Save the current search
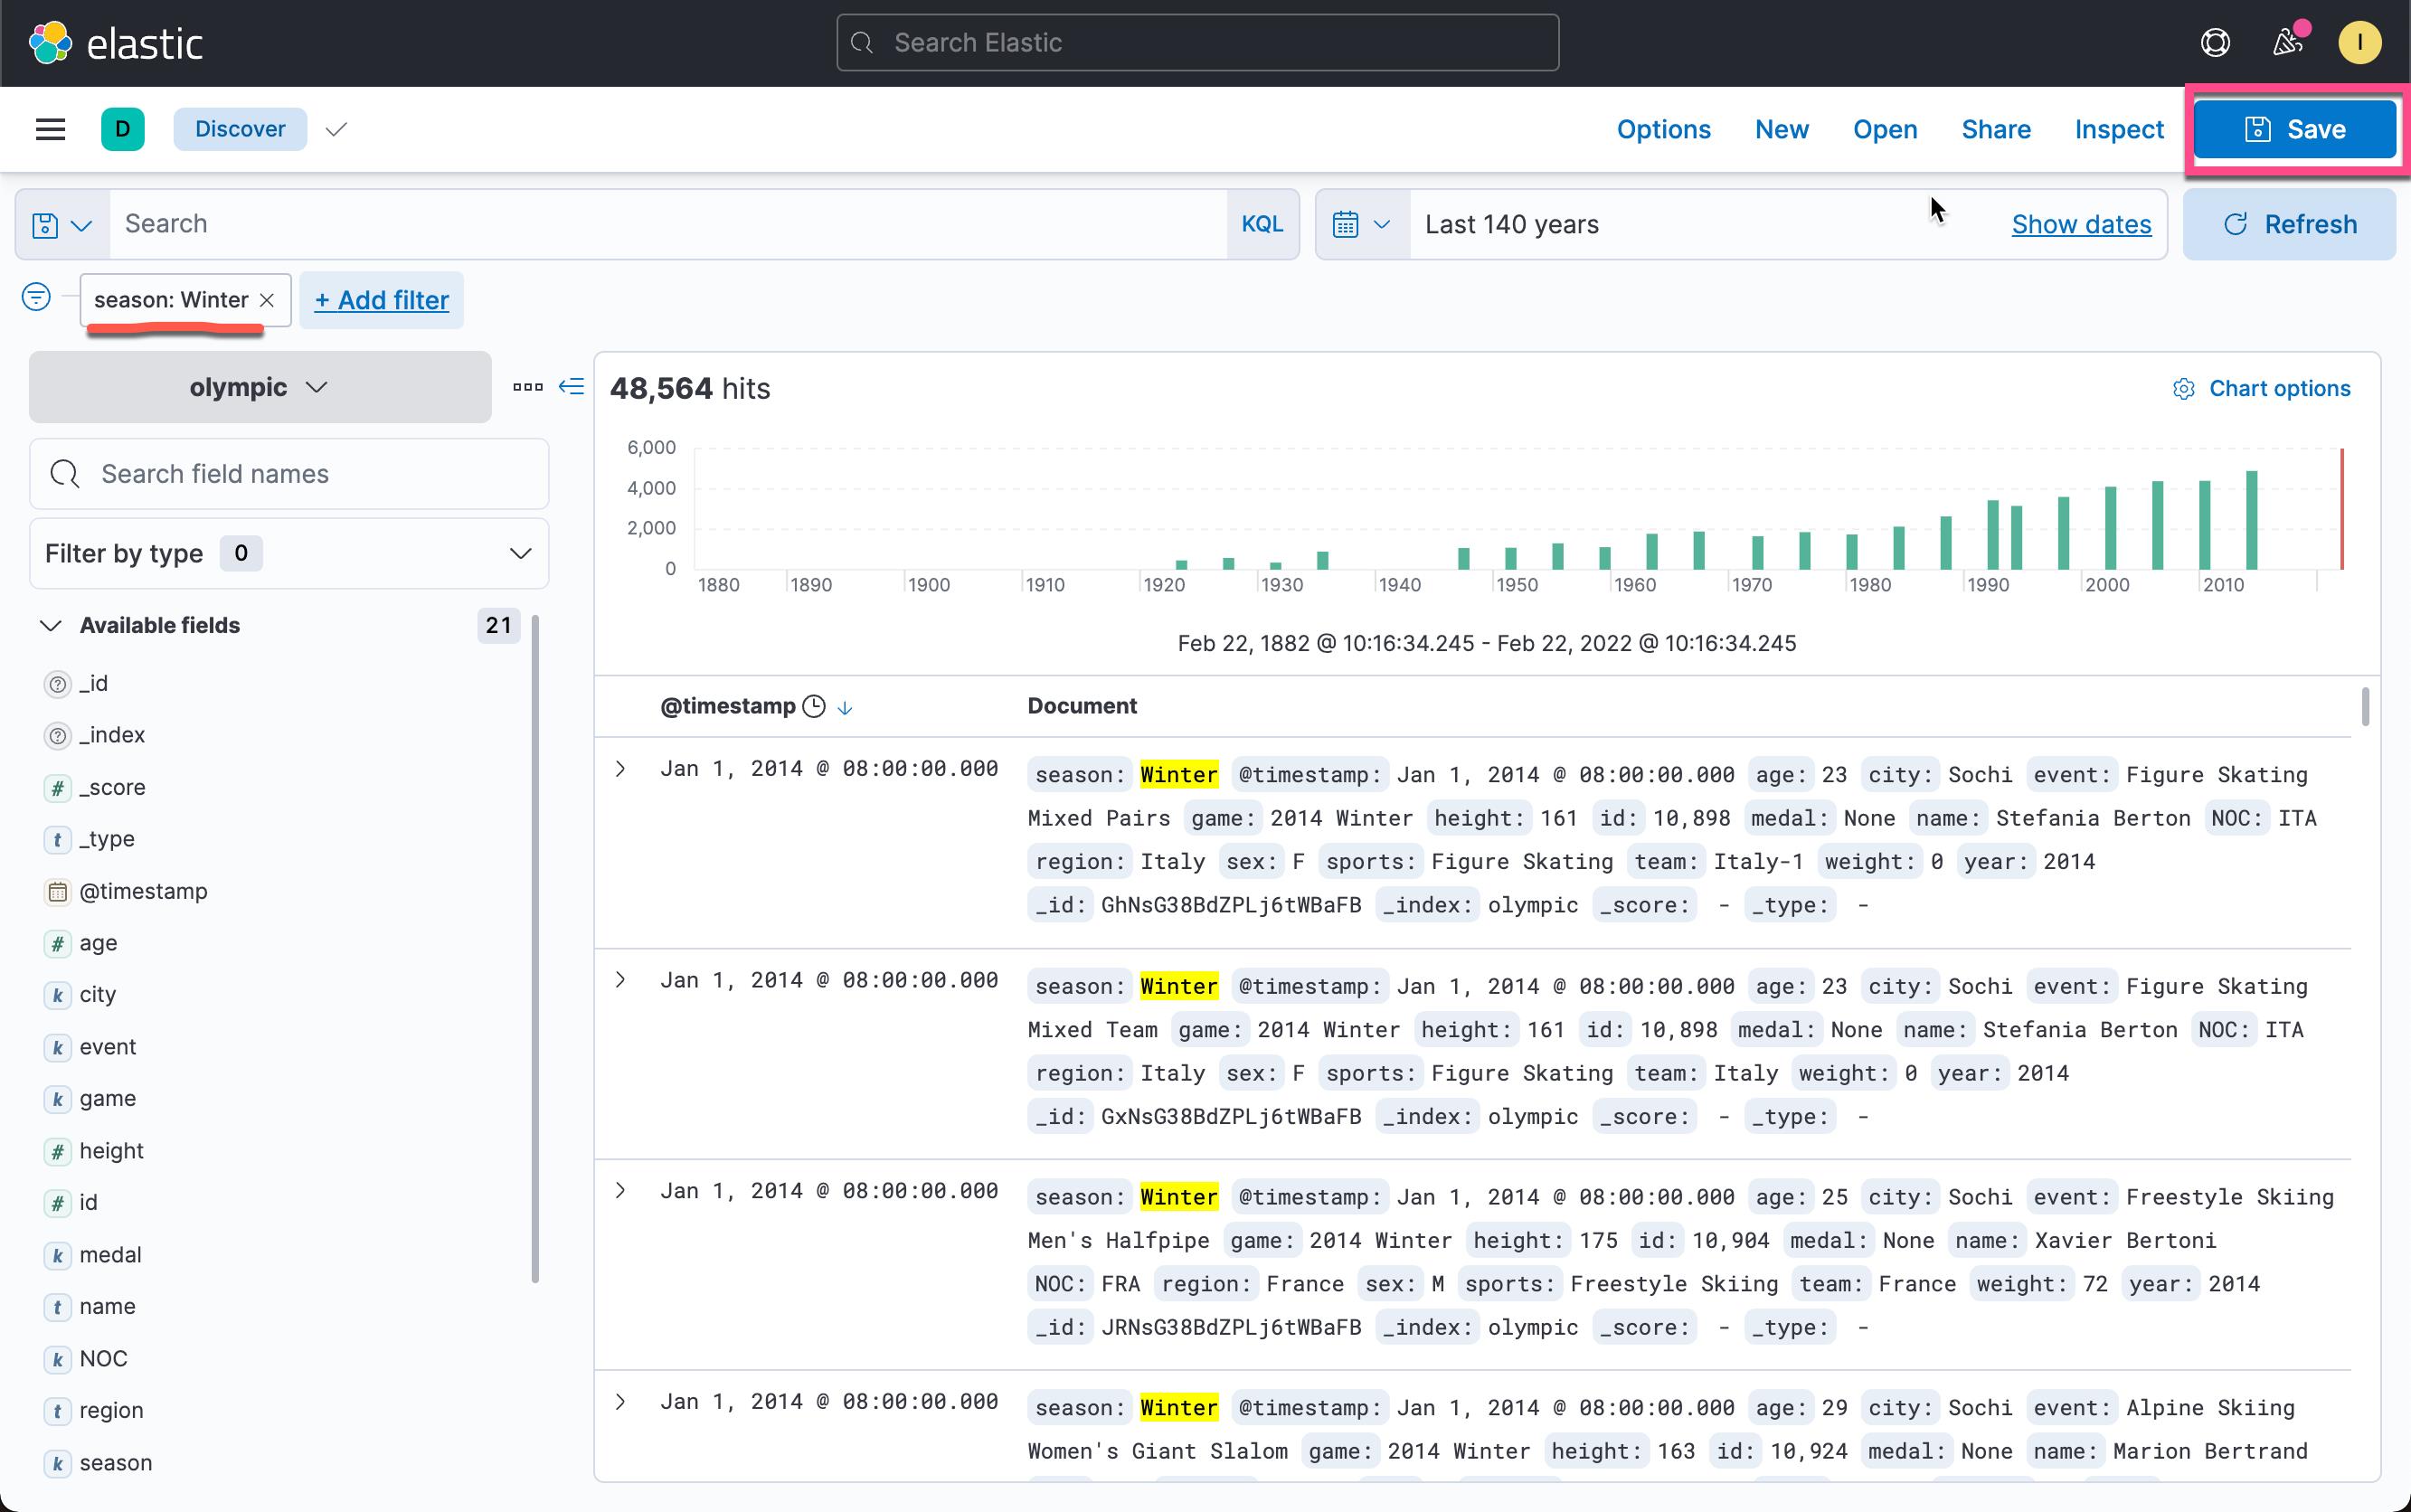Screen dimensions: 2411x1512 pos(2294,129)
